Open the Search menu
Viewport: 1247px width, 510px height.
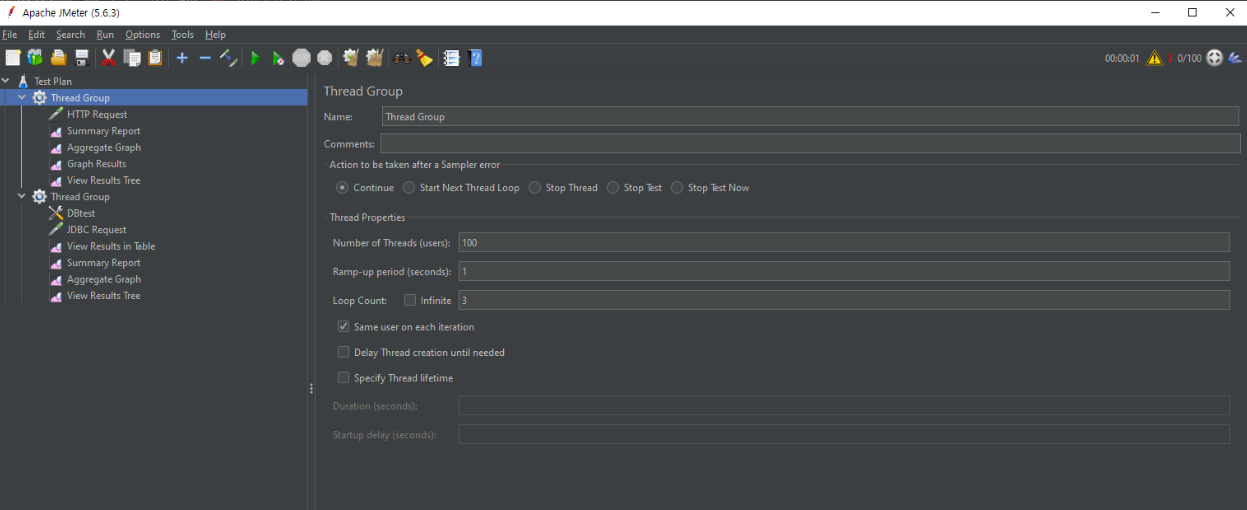pos(71,34)
